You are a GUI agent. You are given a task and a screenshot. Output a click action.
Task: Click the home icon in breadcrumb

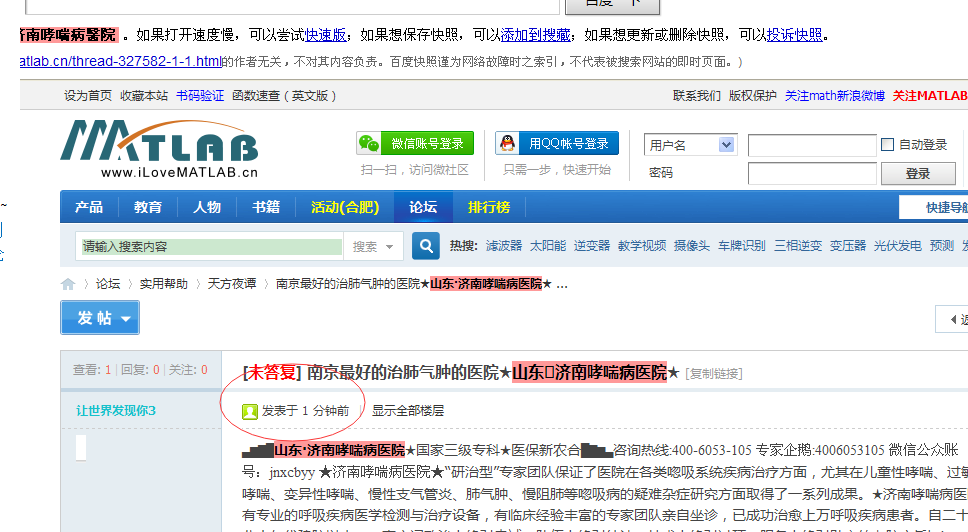click(x=68, y=284)
